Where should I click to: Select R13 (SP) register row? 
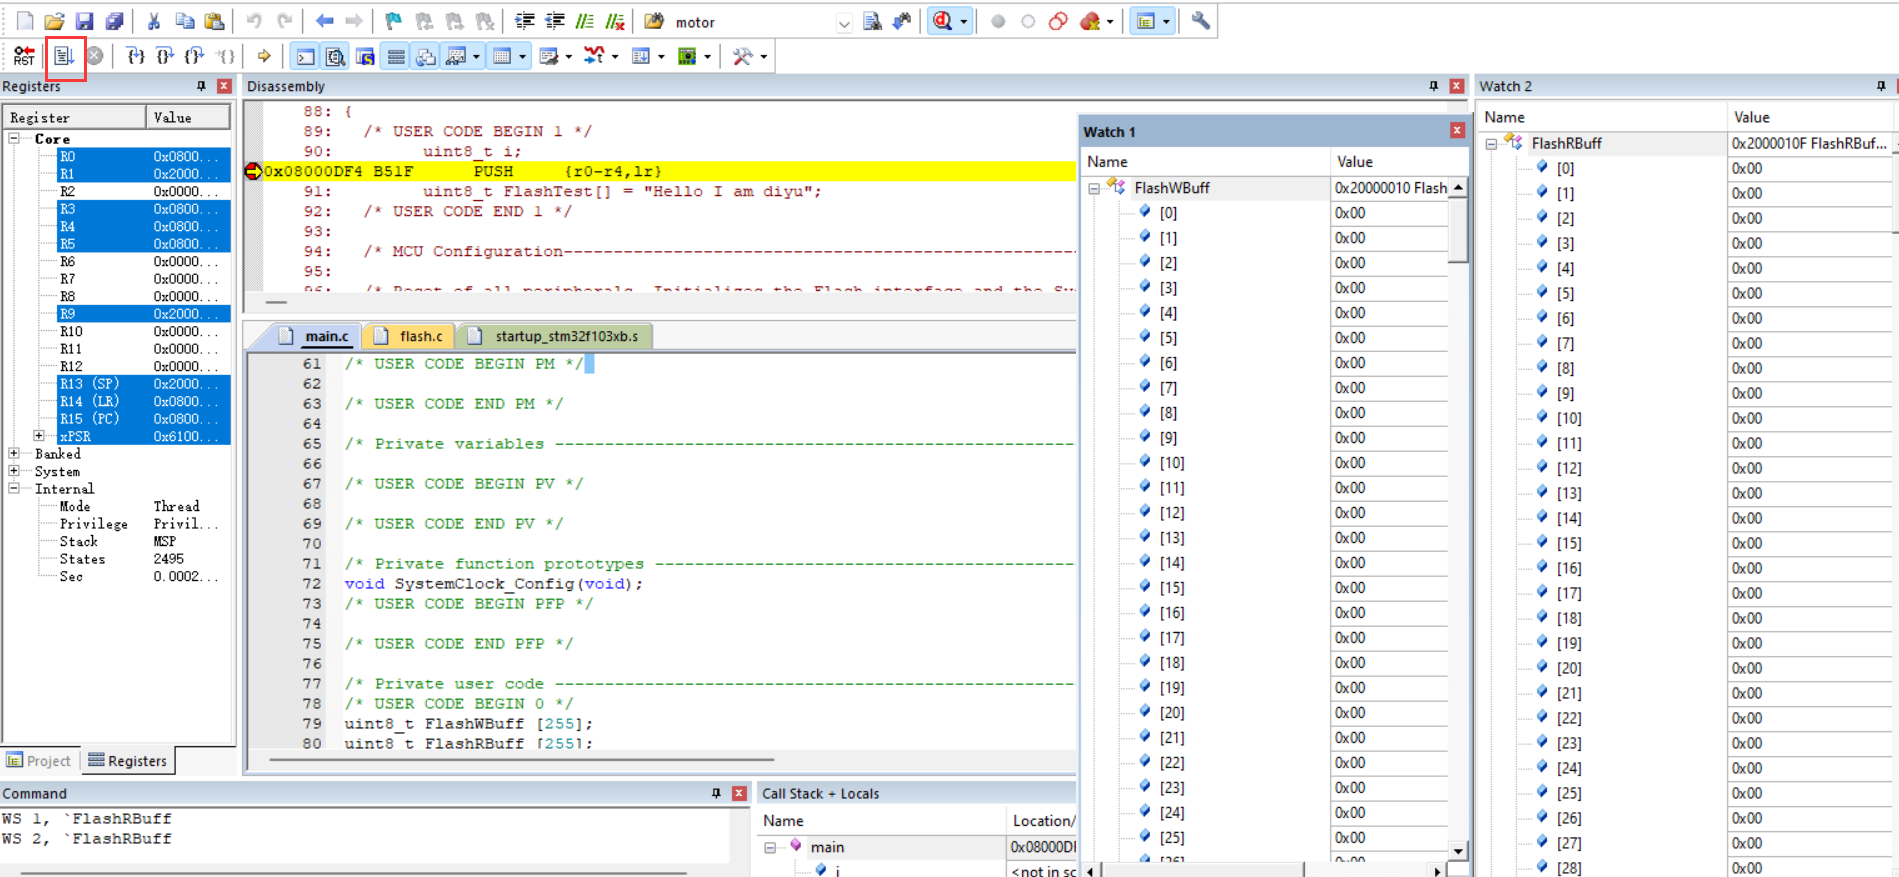[144, 384]
